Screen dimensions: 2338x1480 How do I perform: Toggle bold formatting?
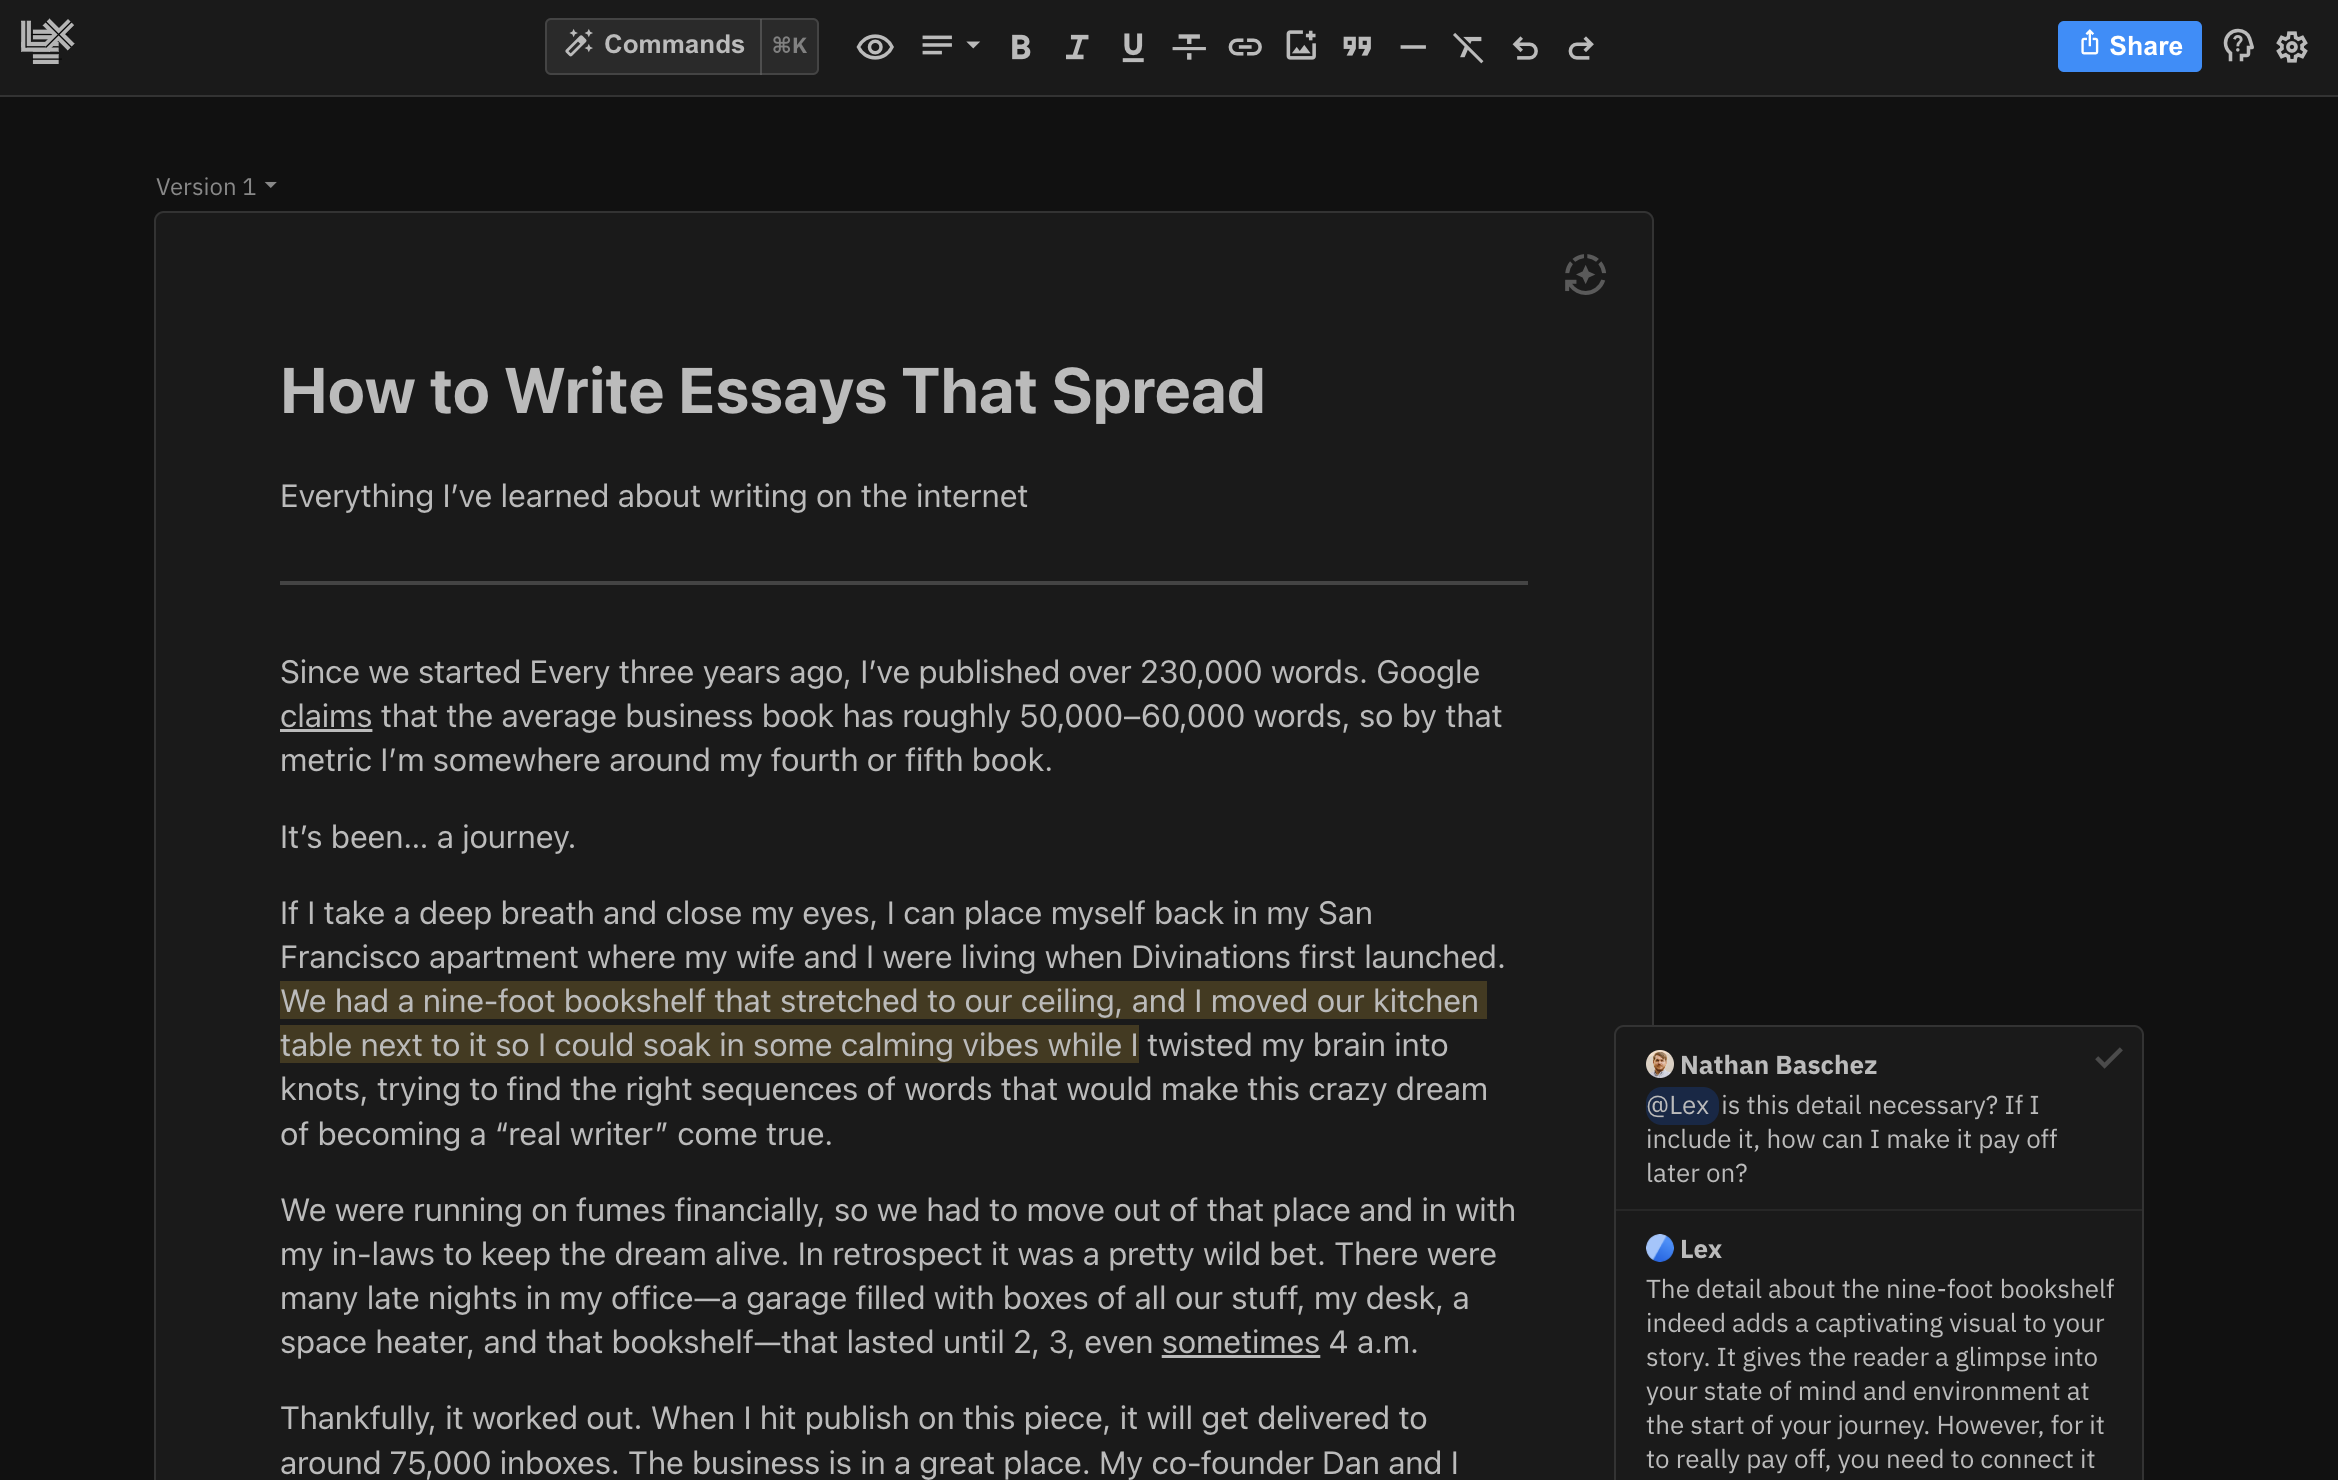(1020, 47)
